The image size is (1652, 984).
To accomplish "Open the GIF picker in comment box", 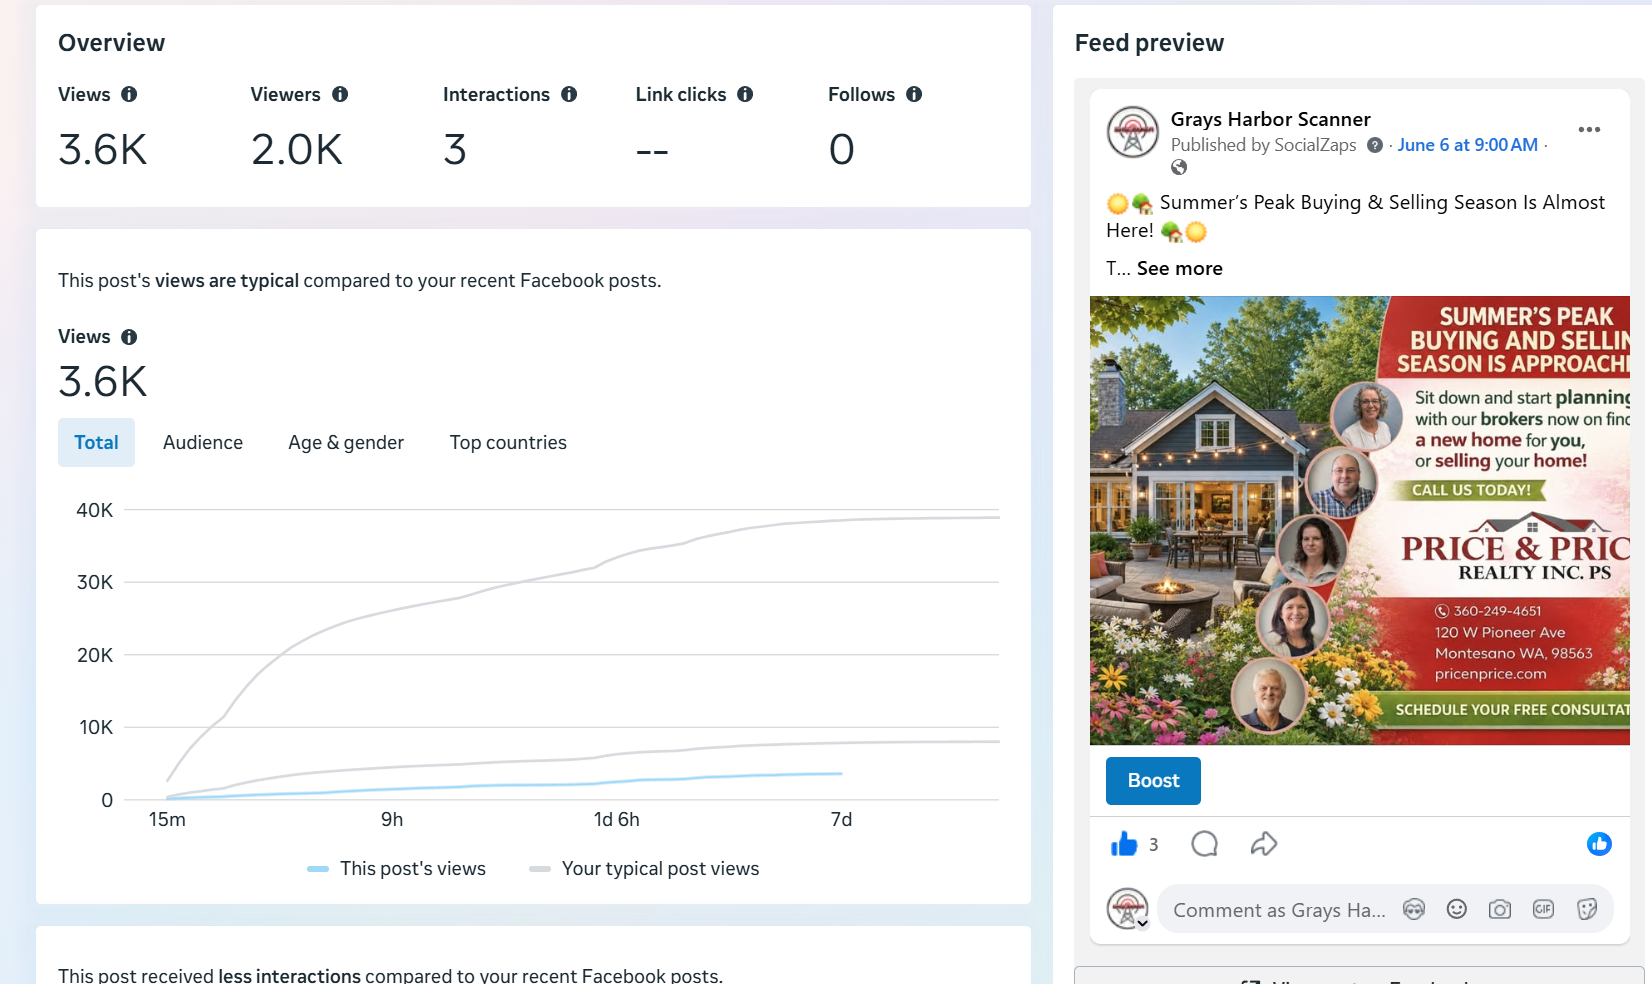I will click(x=1543, y=909).
